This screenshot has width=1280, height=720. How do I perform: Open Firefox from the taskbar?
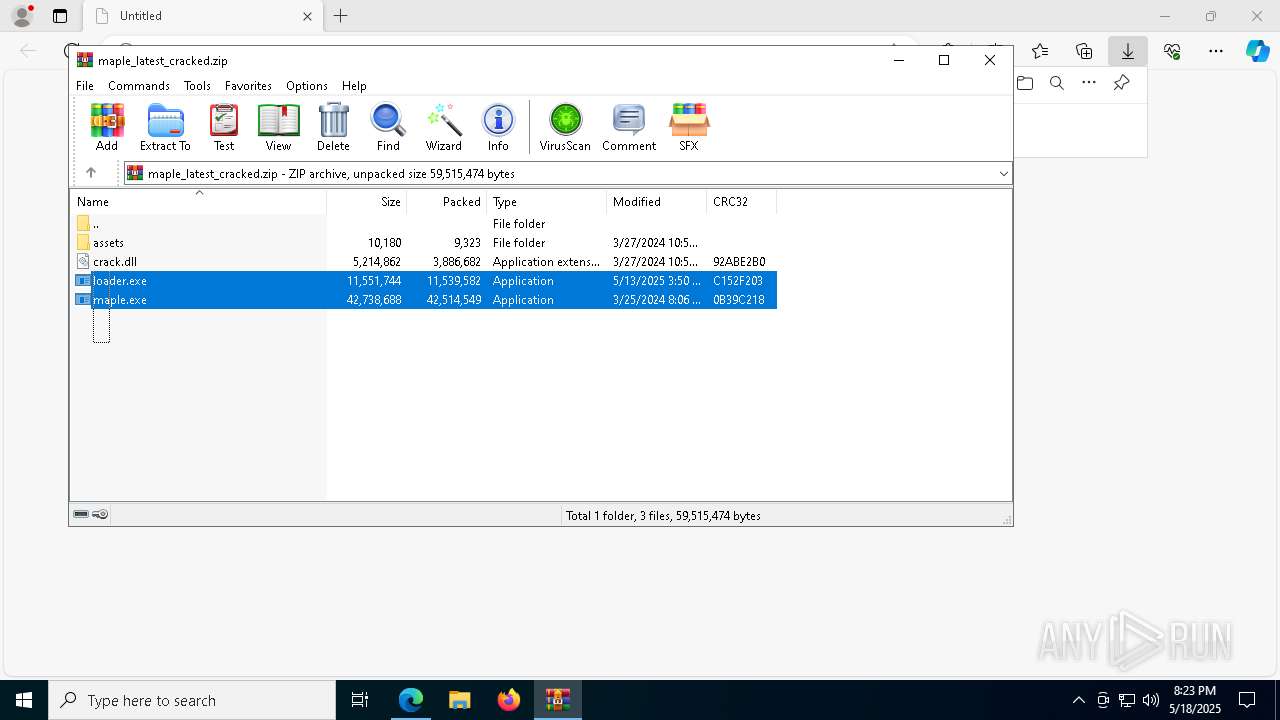(x=508, y=700)
